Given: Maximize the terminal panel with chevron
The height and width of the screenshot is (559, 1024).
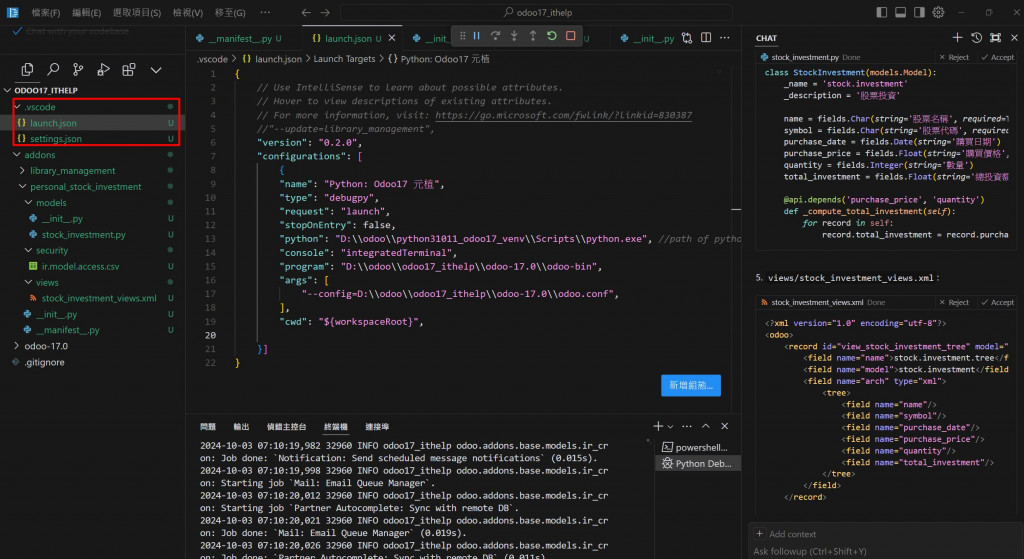Looking at the screenshot, I should click(x=706, y=426).
